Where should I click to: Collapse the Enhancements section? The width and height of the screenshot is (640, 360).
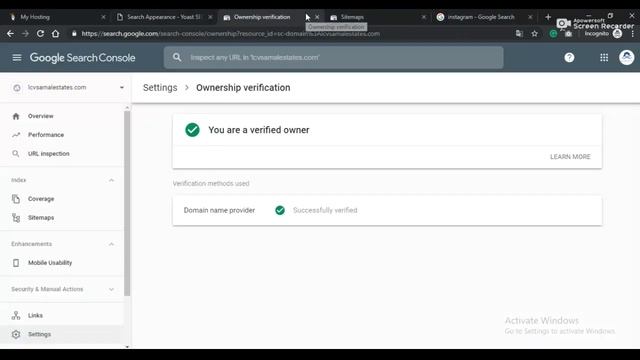[x=111, y=244]
